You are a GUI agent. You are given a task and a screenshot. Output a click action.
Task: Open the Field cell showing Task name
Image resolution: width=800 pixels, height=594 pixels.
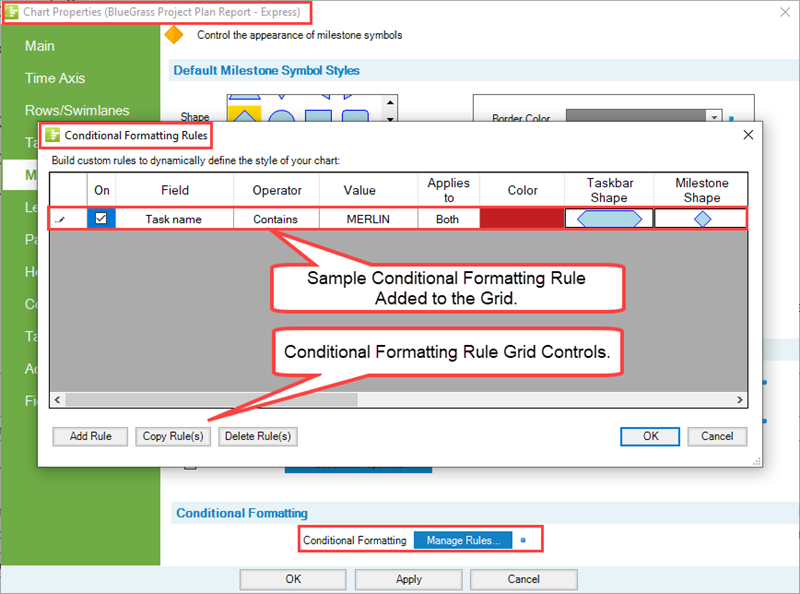[174, 219]
